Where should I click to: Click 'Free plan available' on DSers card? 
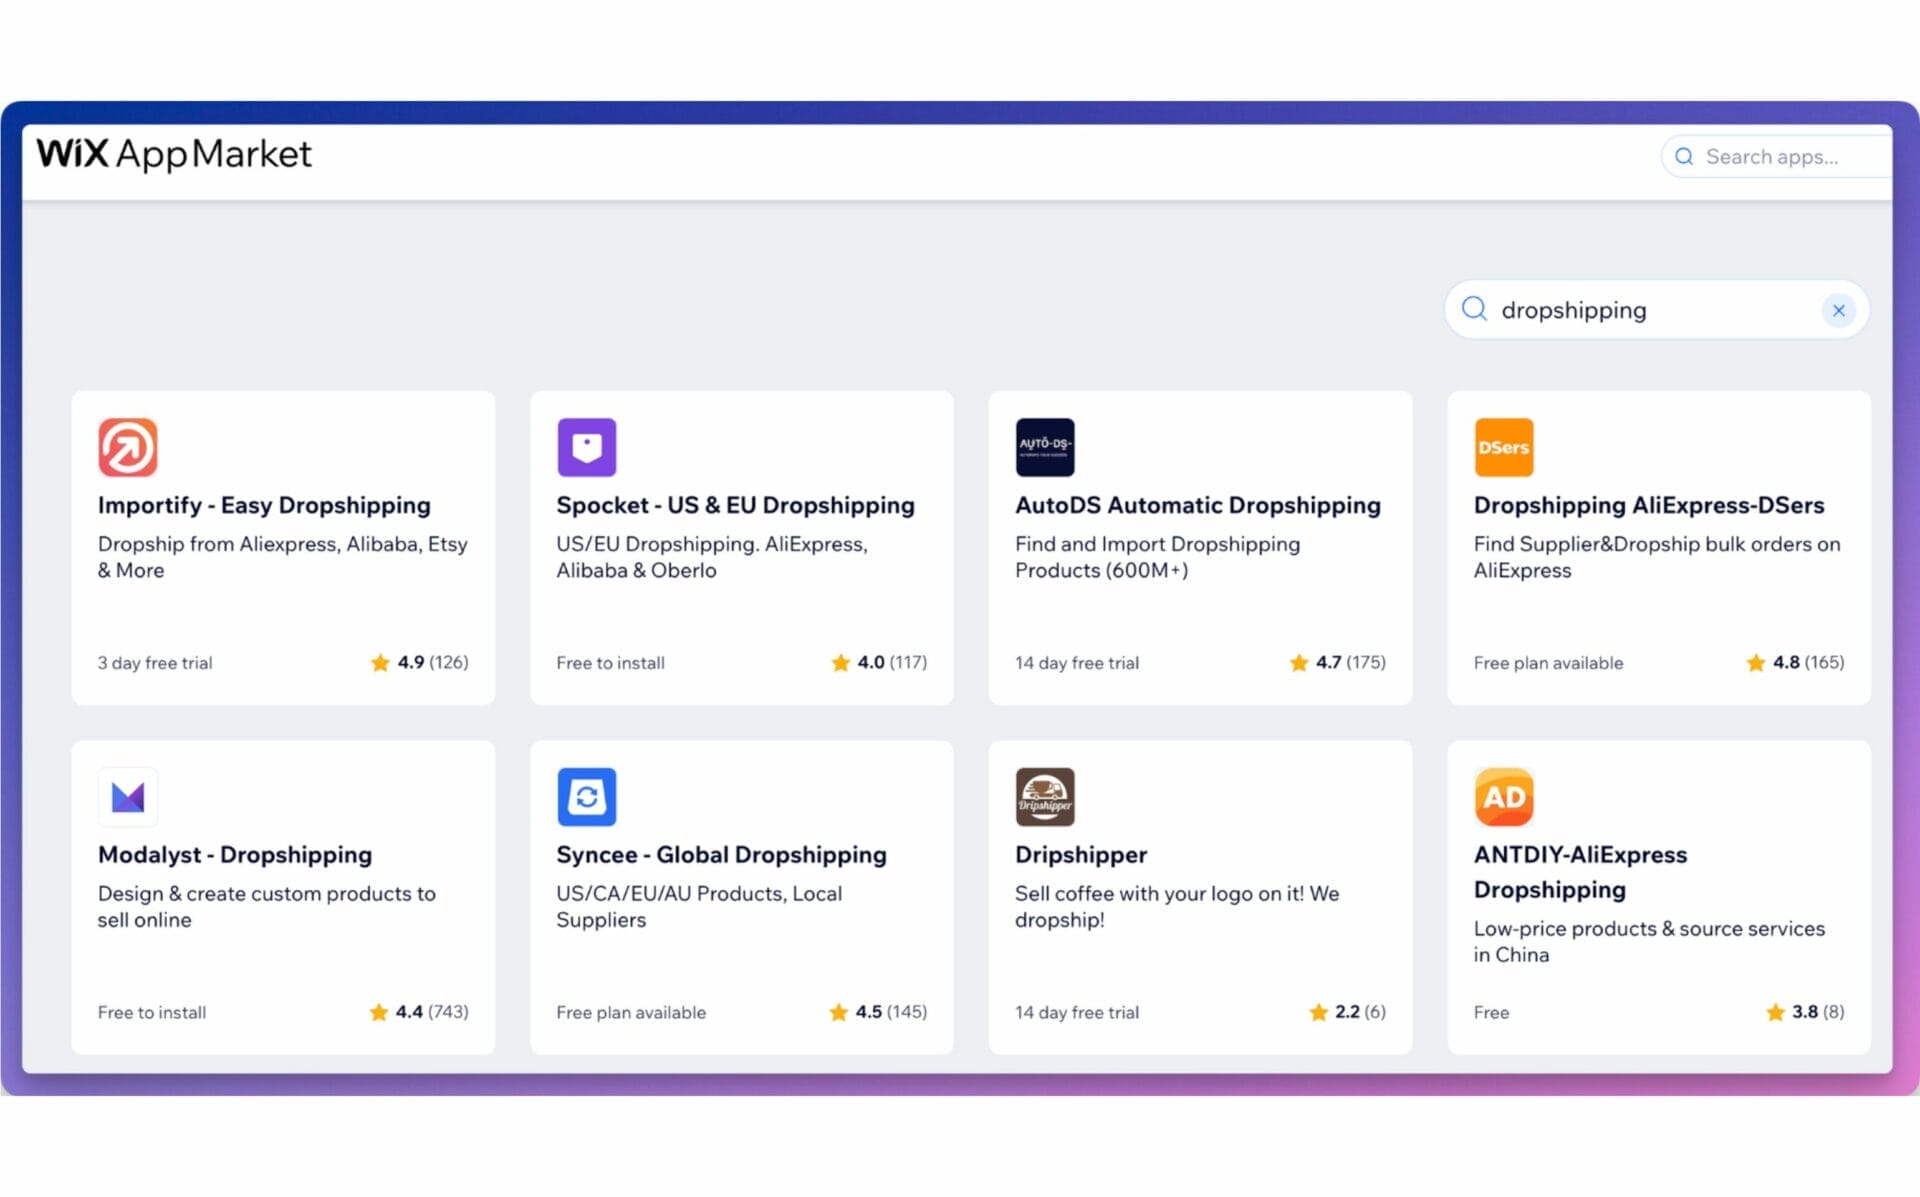(1548, 663)
